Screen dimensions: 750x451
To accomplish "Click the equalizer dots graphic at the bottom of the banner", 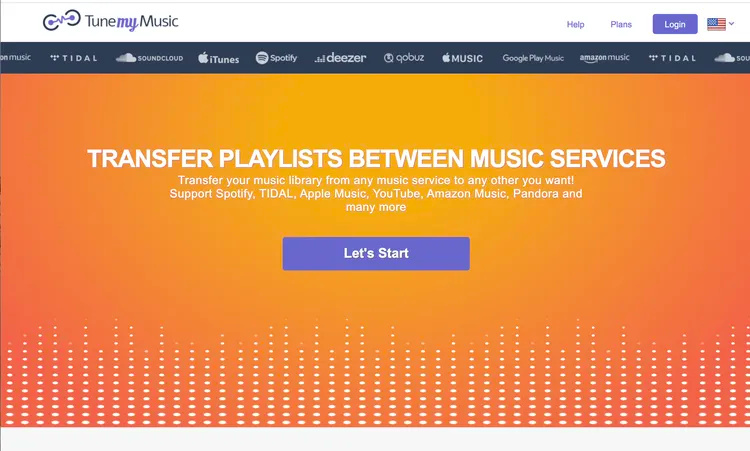I will pos(375,372).
